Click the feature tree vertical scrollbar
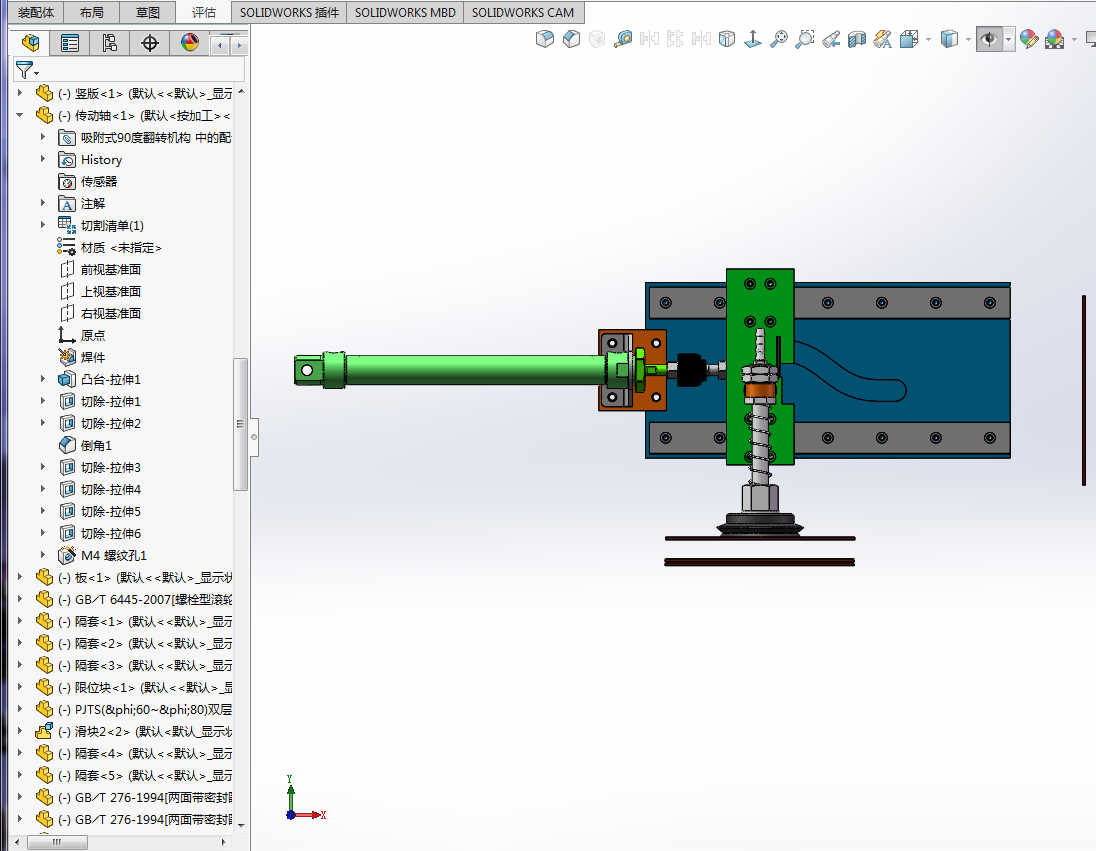1096x851 pixels. click(240, 424)
